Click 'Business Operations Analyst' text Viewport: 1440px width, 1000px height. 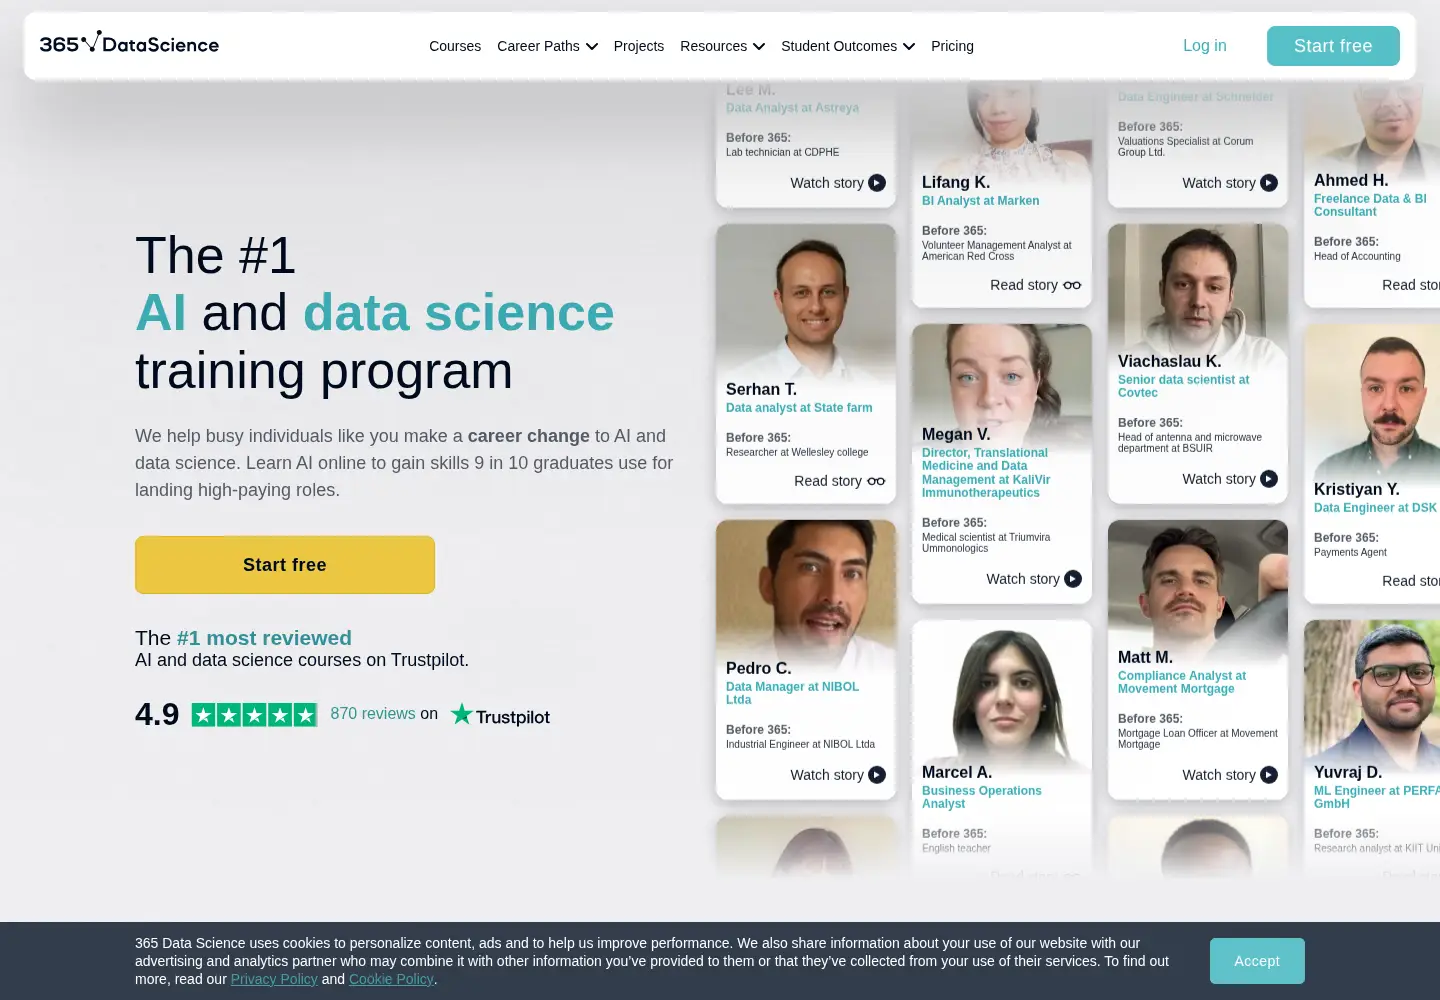click(x=982, y=797)
